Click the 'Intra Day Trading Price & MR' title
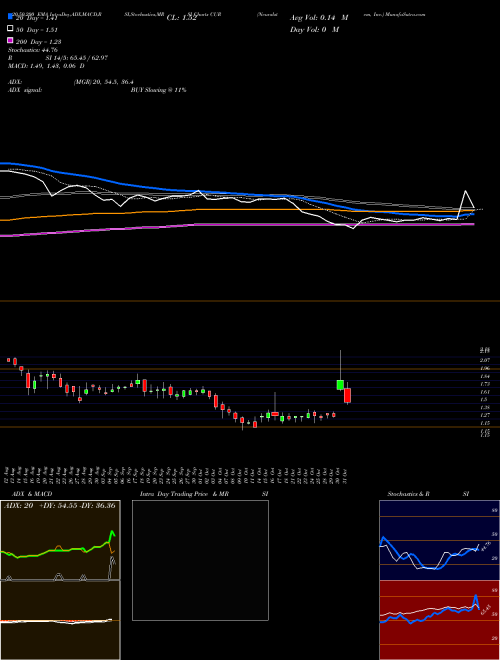 [x=184, y=494]
